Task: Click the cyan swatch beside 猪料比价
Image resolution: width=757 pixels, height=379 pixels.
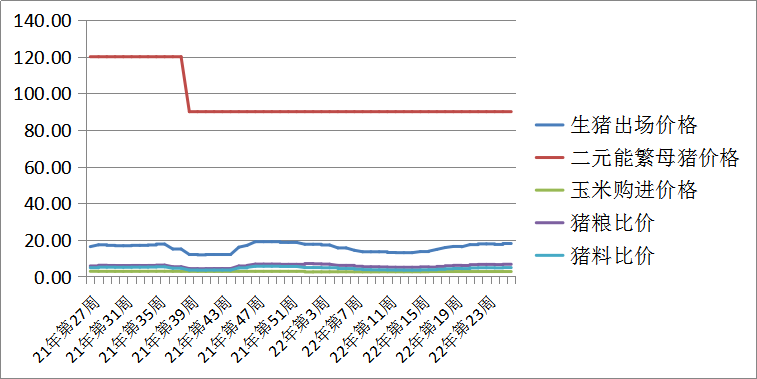Action: 549,255
